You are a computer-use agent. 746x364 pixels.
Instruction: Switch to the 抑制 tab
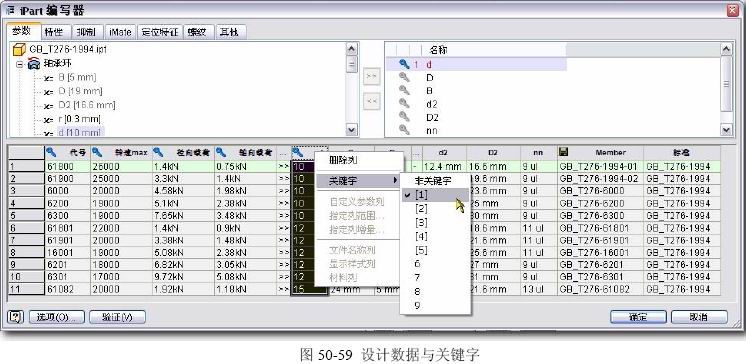click(87, 32)
